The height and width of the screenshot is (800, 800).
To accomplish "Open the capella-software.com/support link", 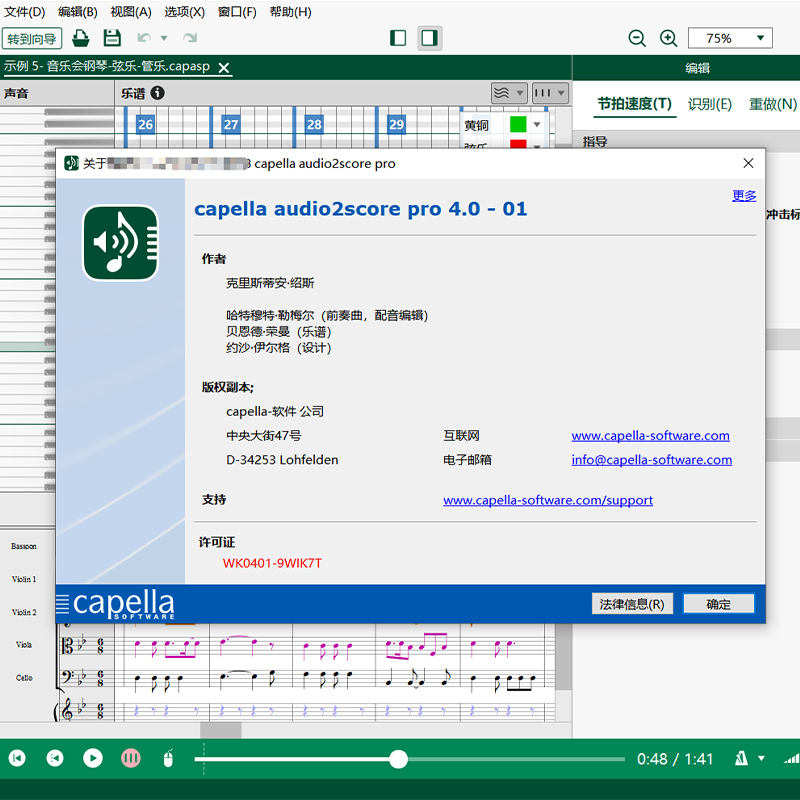I will (547, 500).
